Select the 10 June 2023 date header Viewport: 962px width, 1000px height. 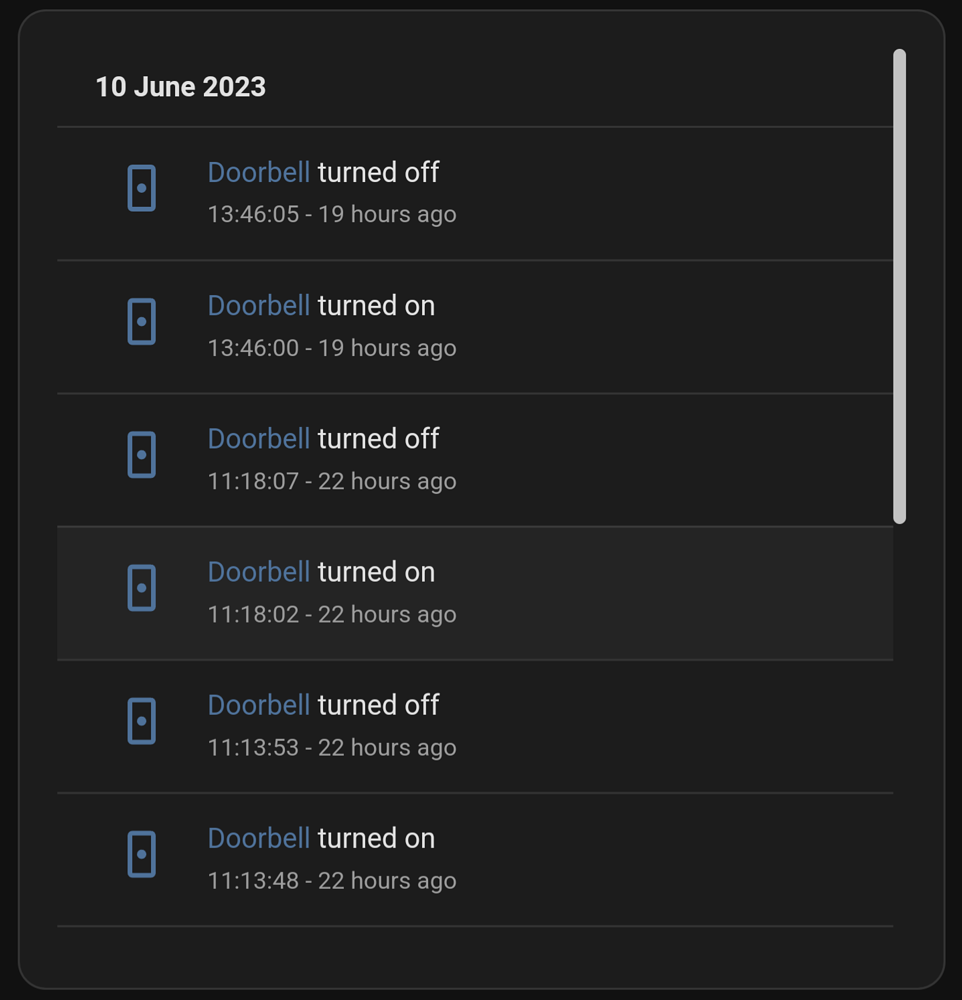coord(181,87)
